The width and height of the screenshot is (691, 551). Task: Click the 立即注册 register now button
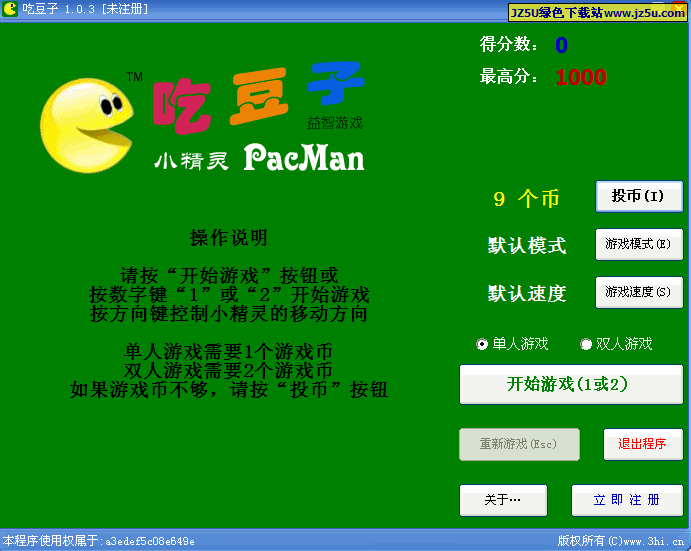coord(627,500)
